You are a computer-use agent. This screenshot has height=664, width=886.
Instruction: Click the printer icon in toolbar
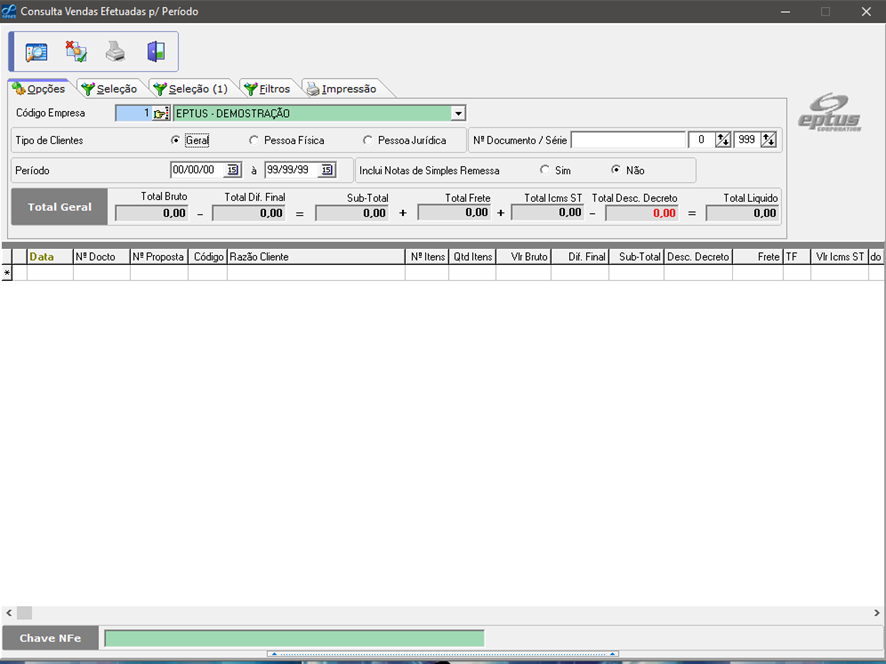click(x=116, y=52)
